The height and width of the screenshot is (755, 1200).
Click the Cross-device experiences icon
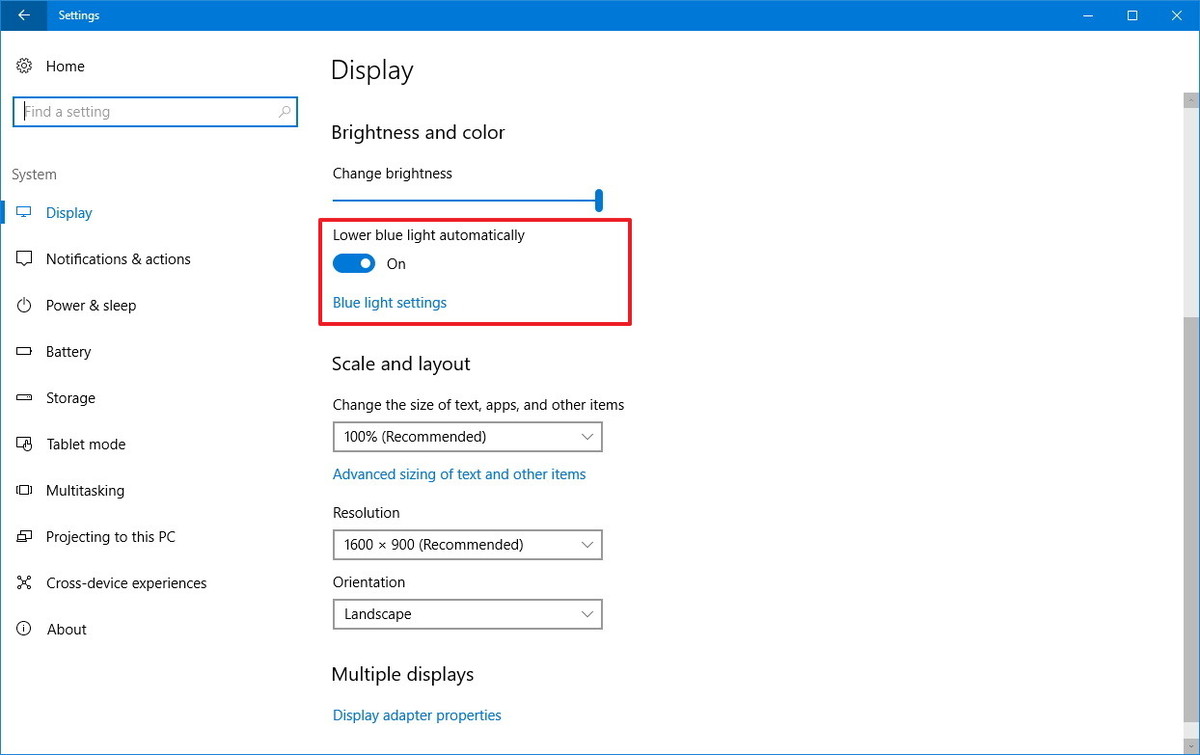(24, 582)
